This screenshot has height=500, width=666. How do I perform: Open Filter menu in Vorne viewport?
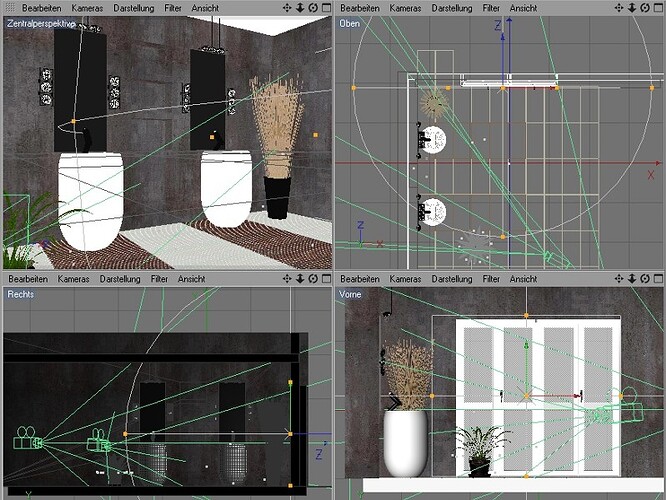(x=491, y=279)
